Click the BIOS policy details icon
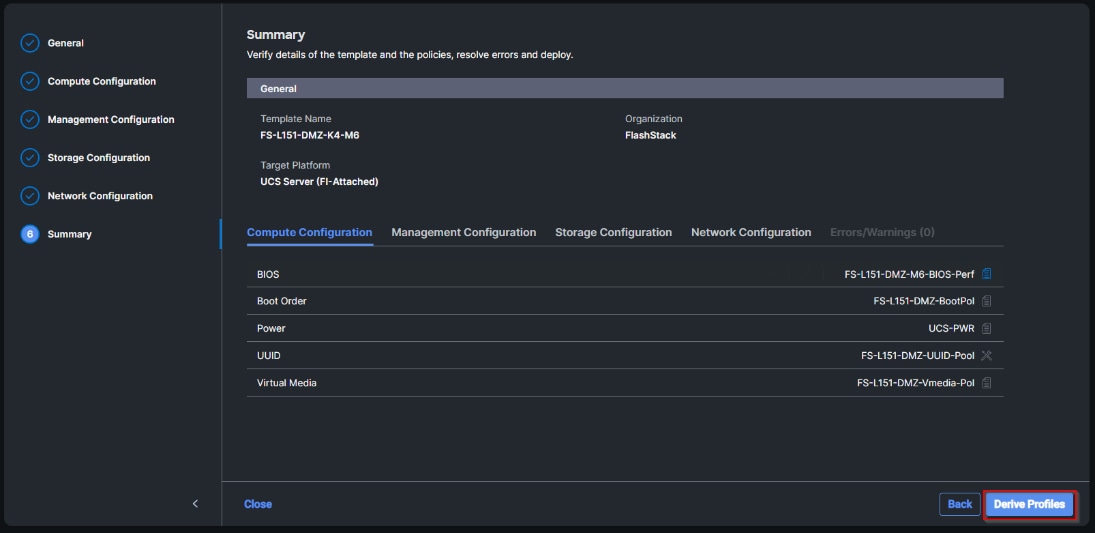Image resolution: width=1095 pixels, height=533 pixels. tap(987, 274)
